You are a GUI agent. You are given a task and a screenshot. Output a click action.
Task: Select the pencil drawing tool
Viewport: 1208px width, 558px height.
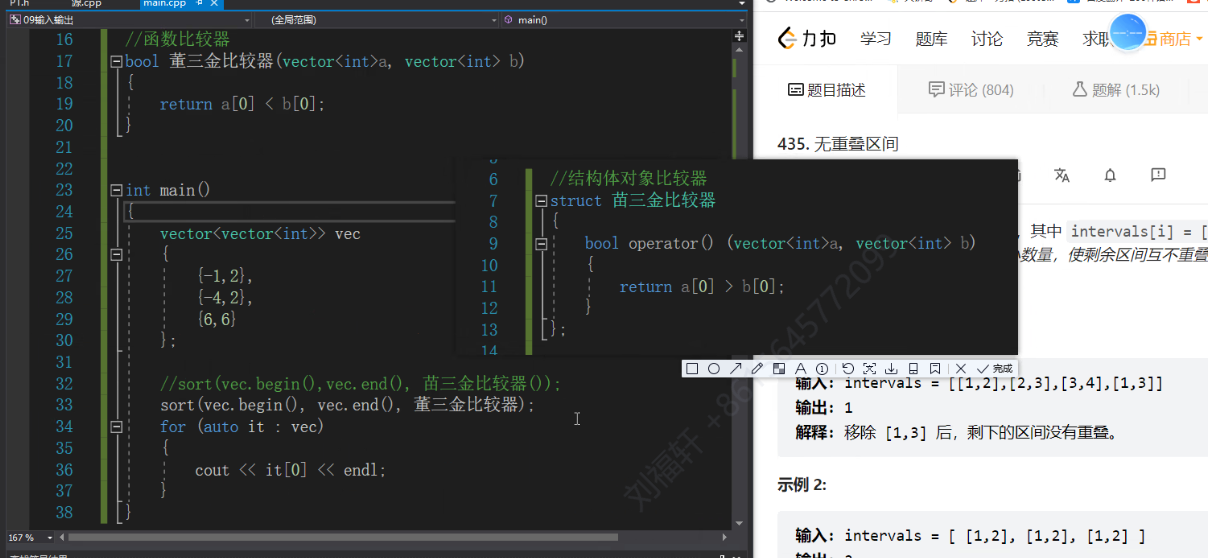click(x=757, y=369)
